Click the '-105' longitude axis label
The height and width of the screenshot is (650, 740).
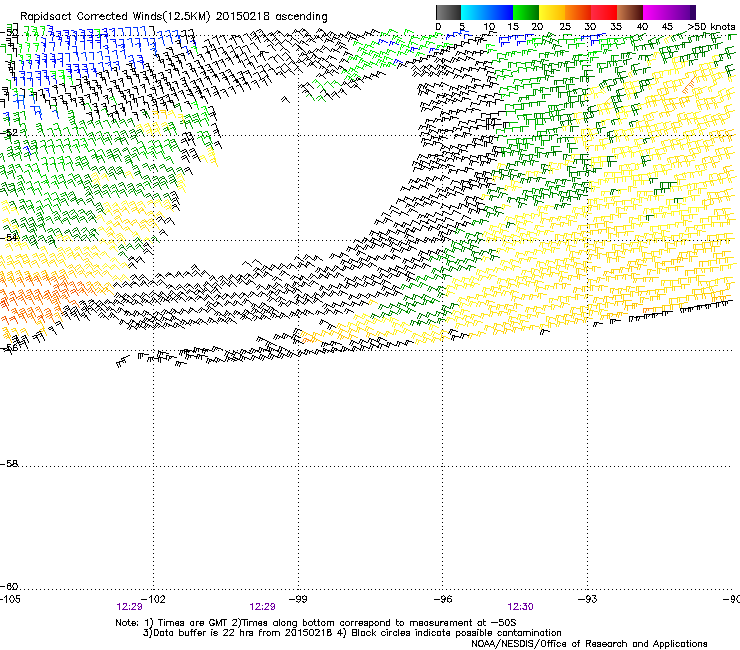point(10,599)
